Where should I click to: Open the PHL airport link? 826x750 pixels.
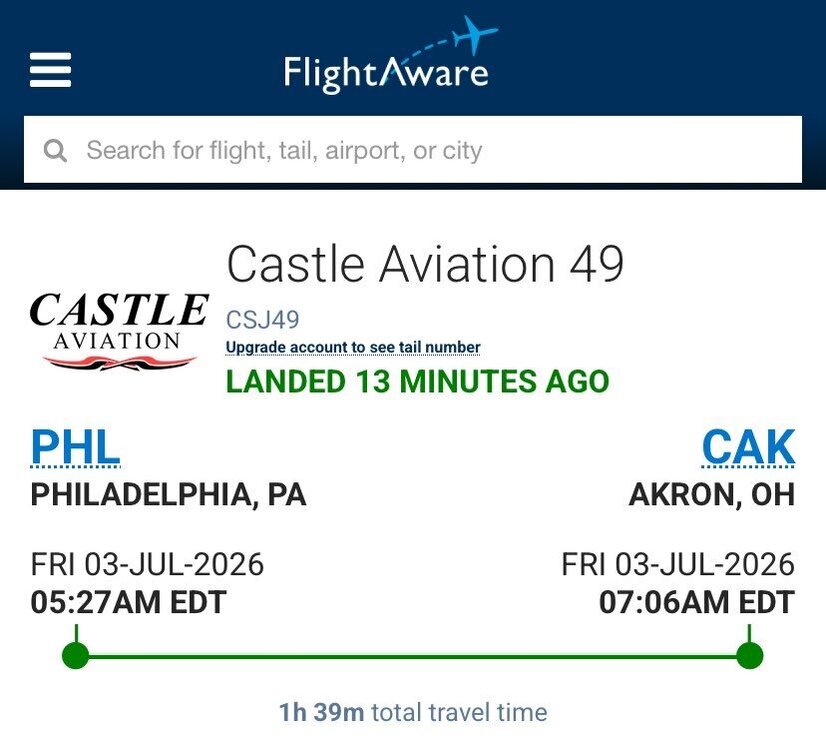(75, 448)
